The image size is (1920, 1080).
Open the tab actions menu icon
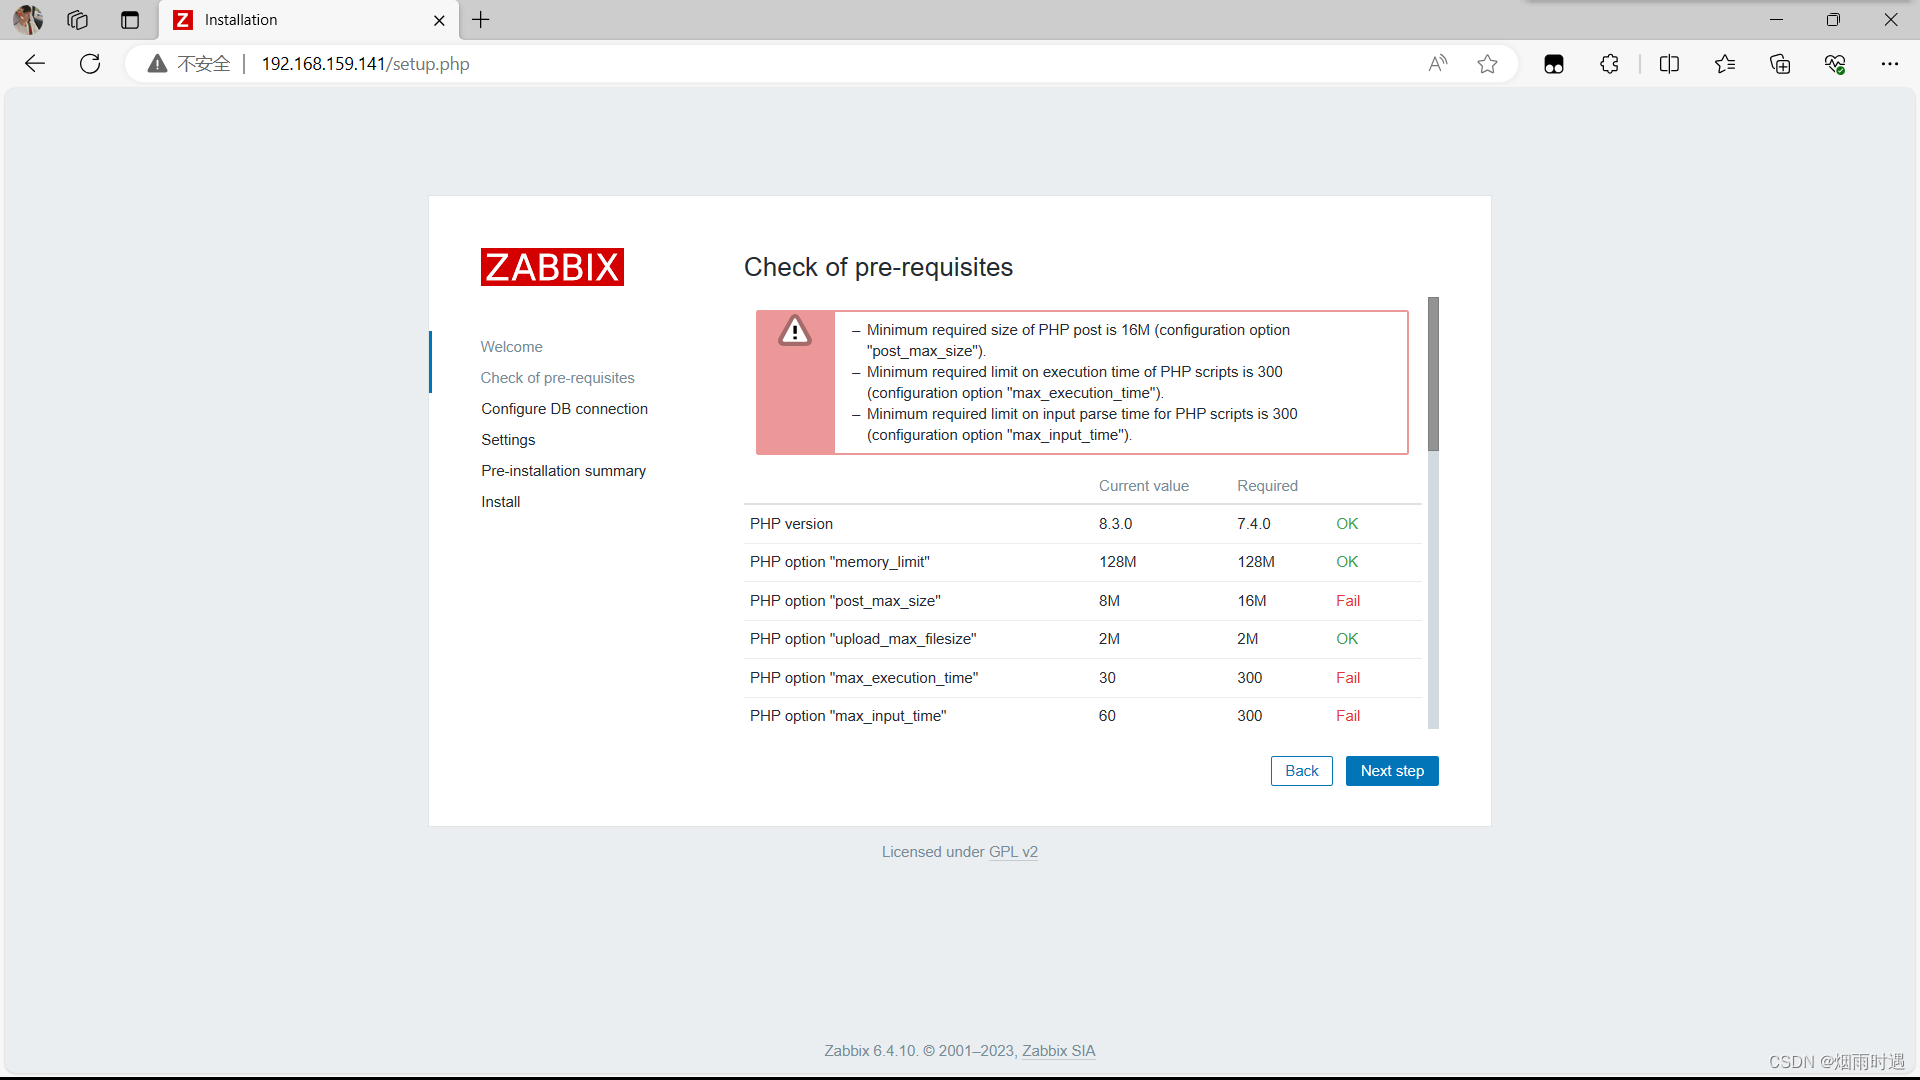(130, 20)
